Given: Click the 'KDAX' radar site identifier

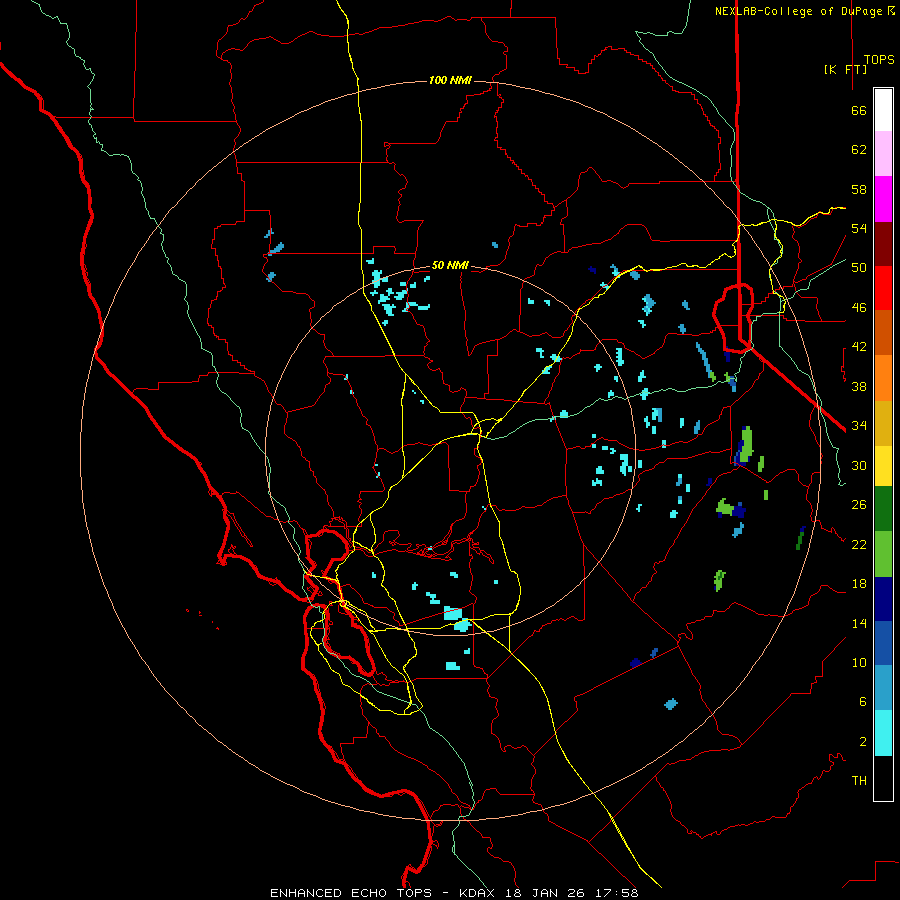Looking at the screenshot, I should click(479, 893).
